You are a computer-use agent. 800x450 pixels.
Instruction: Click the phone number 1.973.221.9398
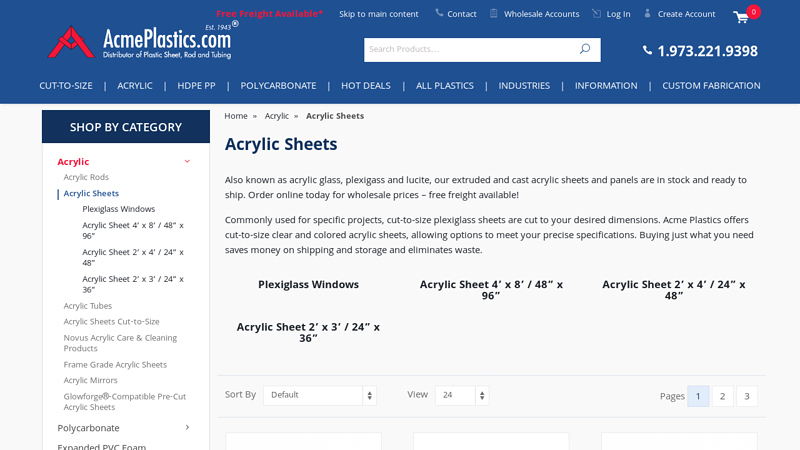[707, 51]
